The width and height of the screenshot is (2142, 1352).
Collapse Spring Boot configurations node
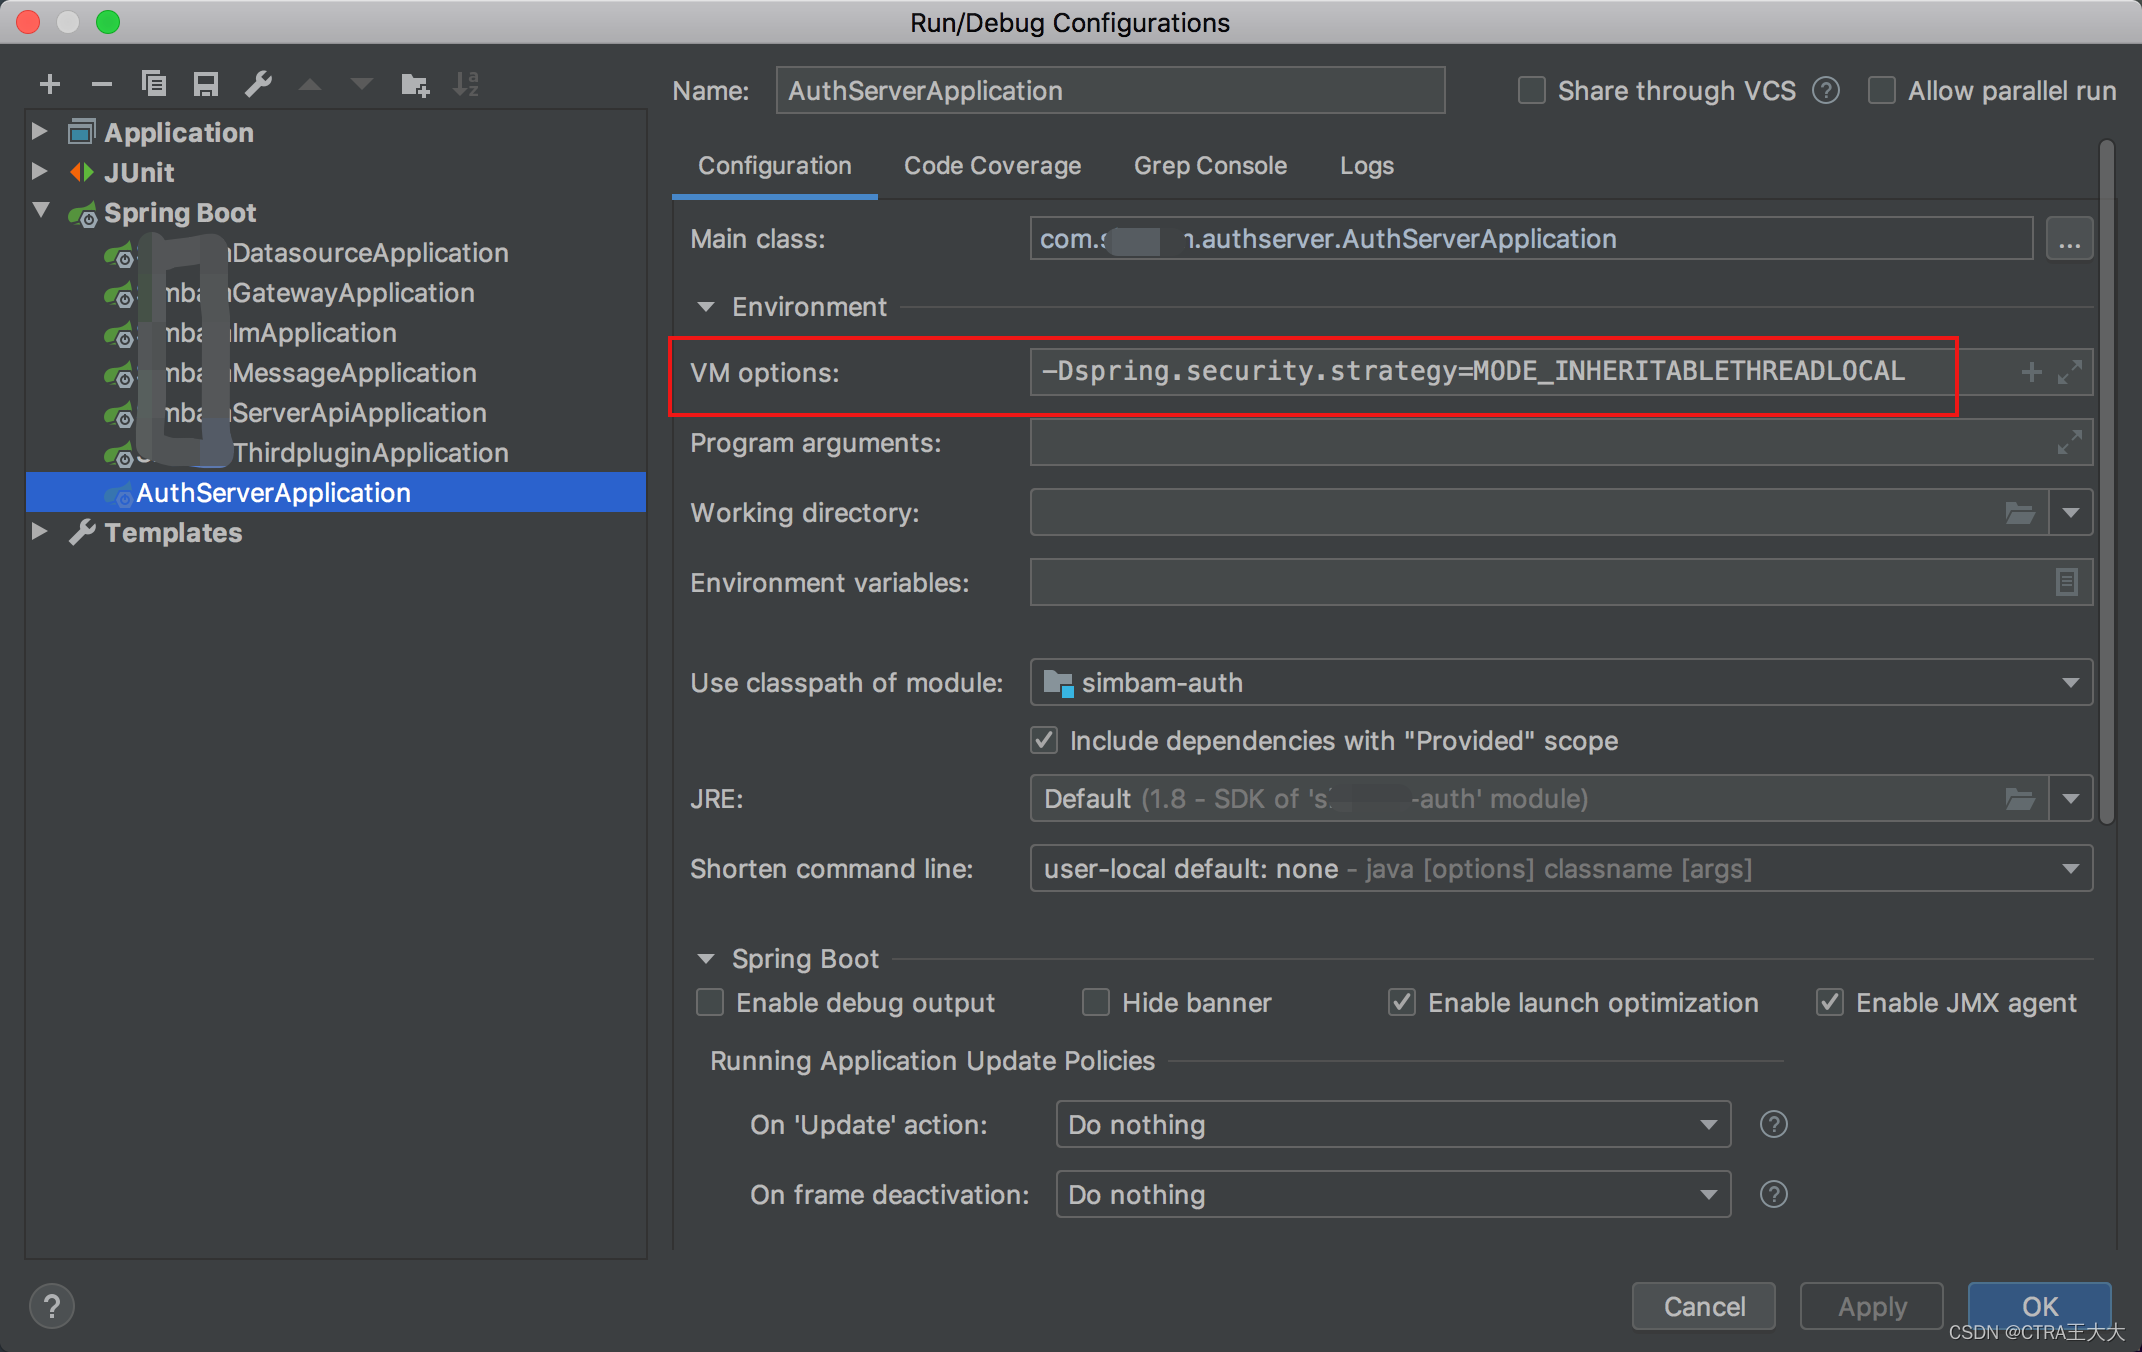pyautogui.click(x=42, y=211)
